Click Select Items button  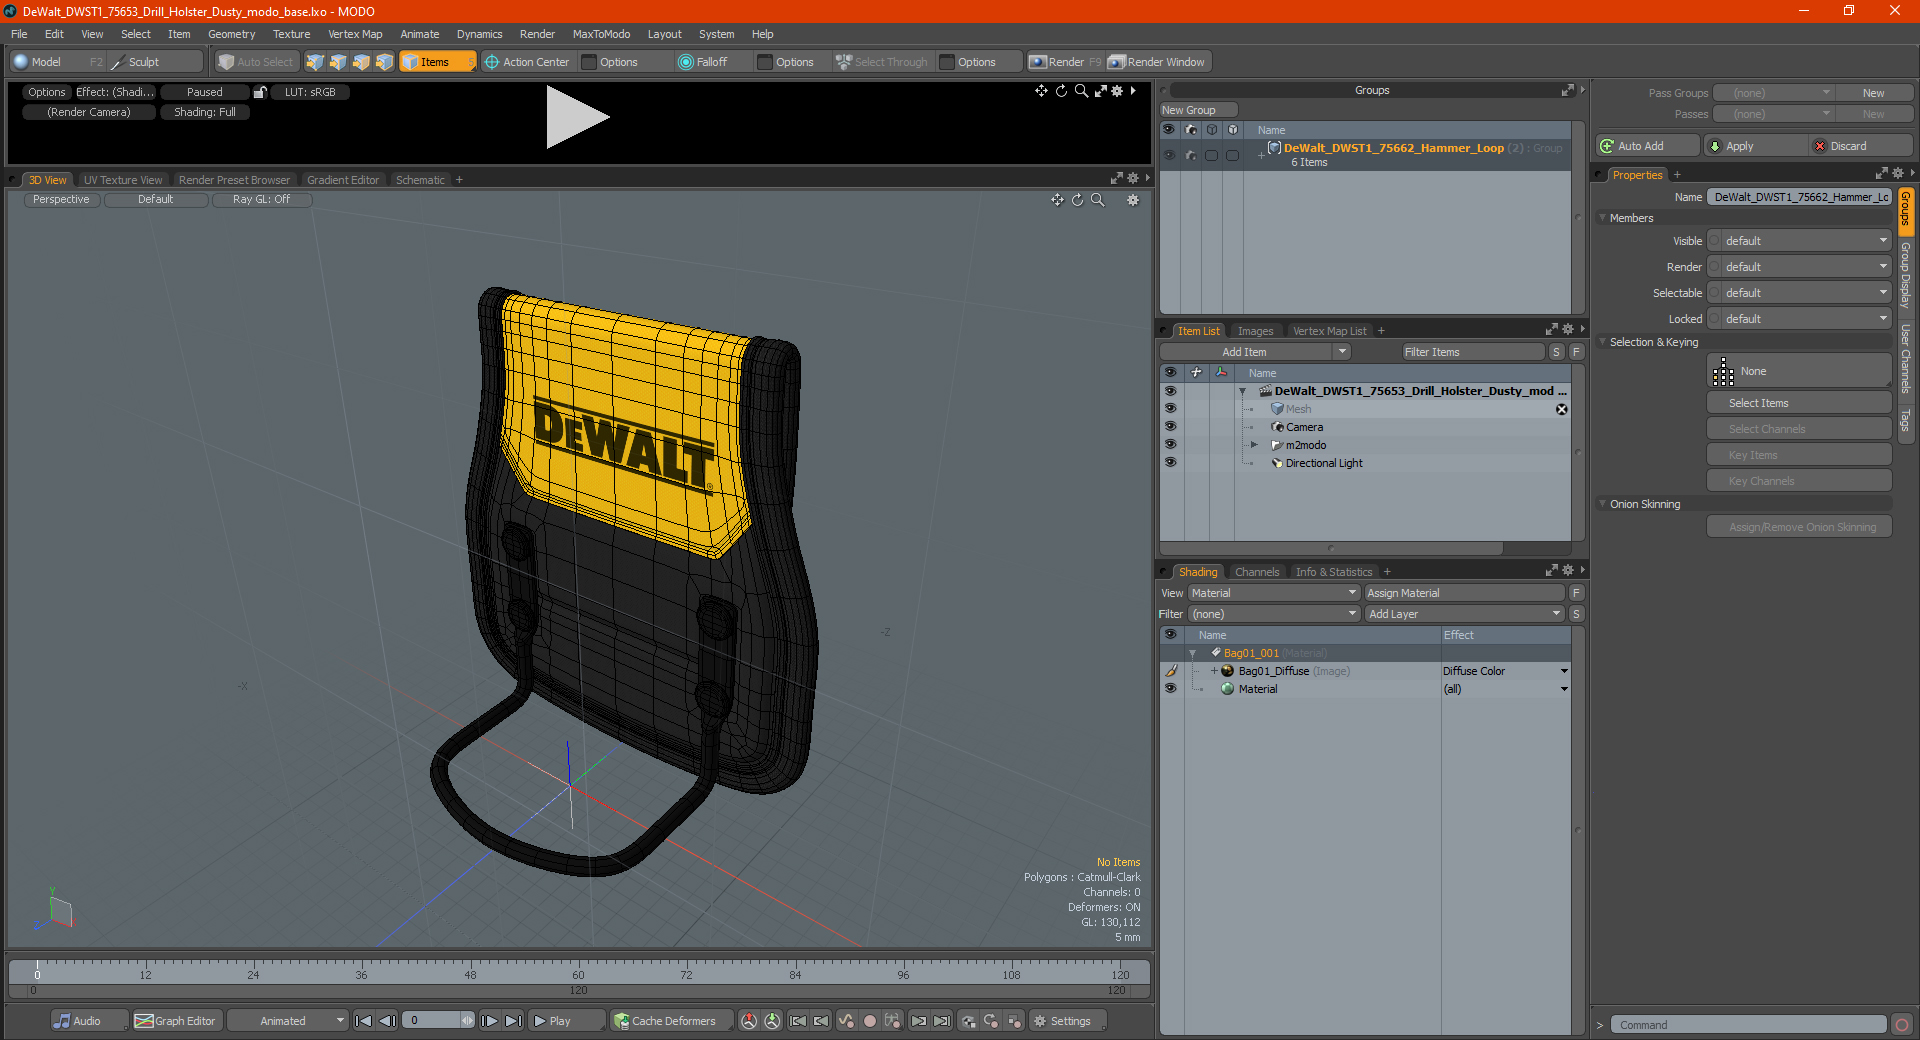pos(1799,403)
